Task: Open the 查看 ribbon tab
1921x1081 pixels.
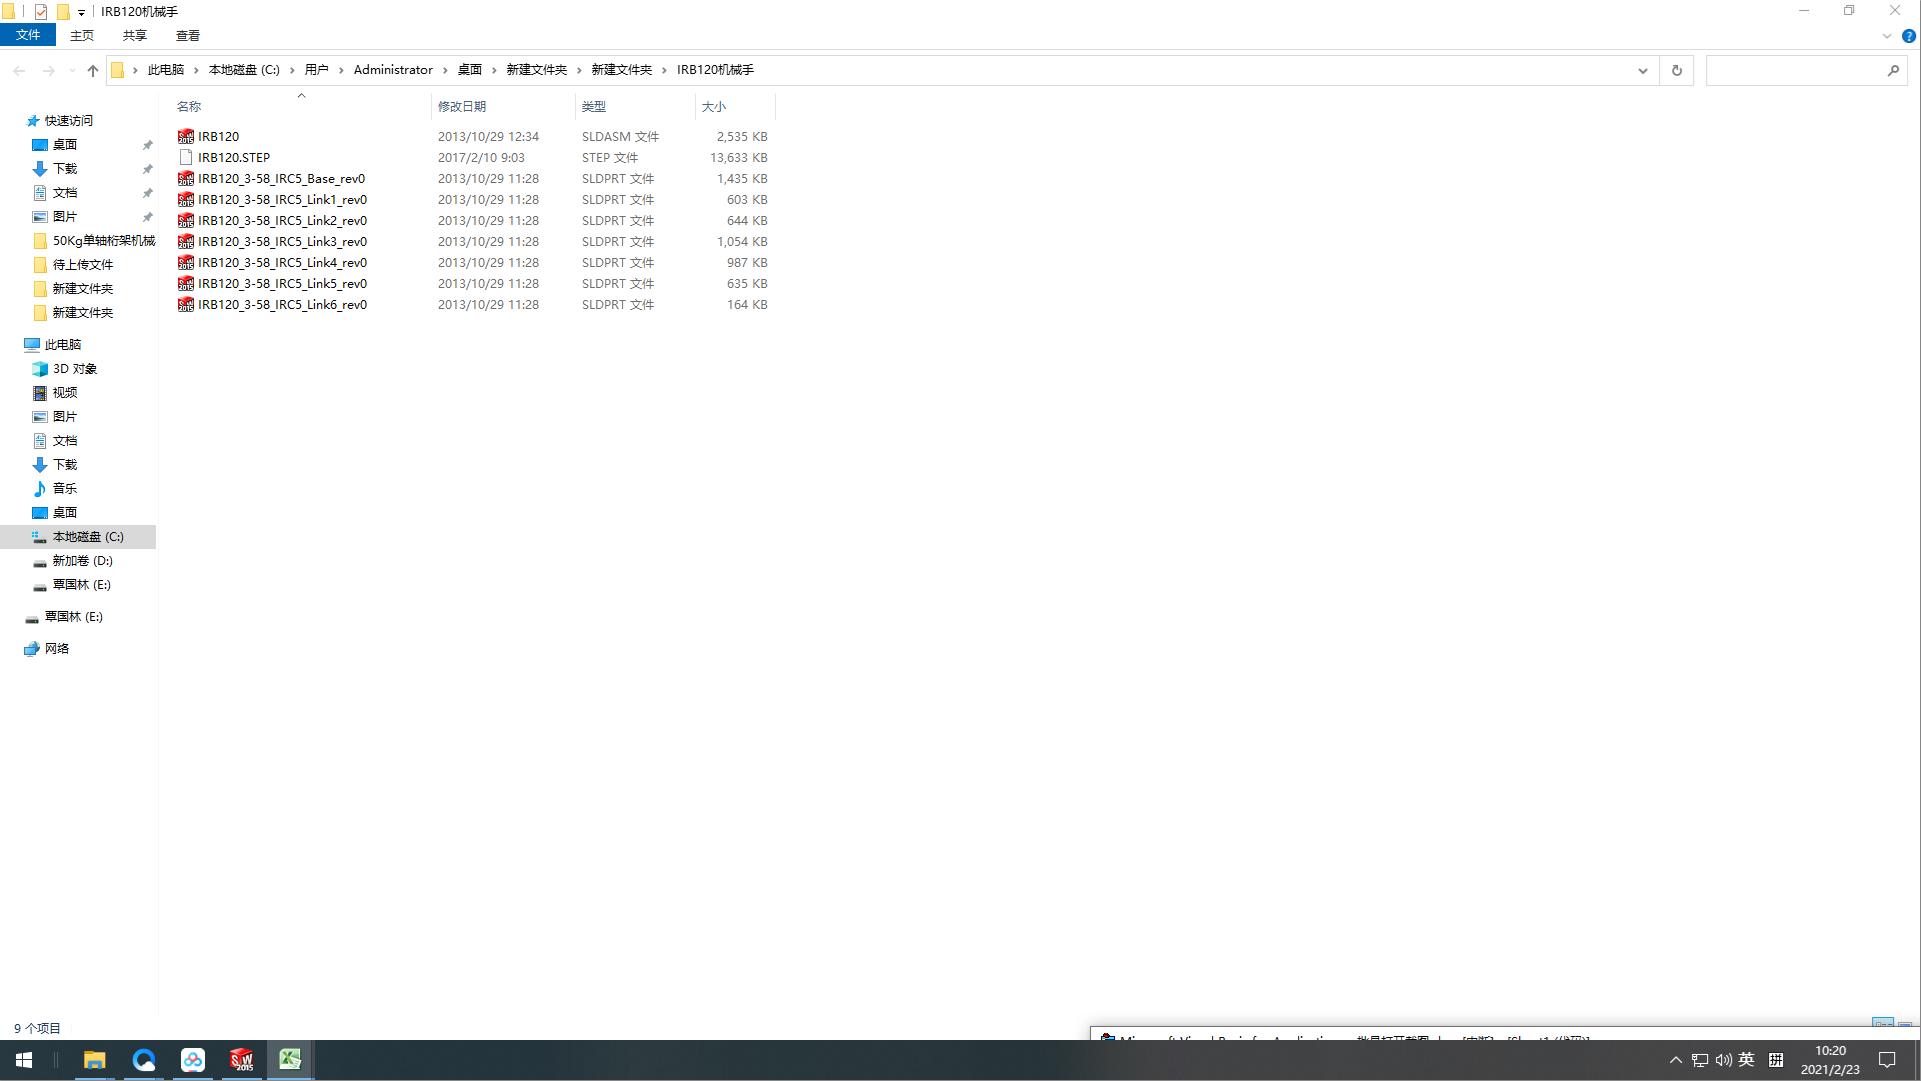Action: [x=187, y=35]
